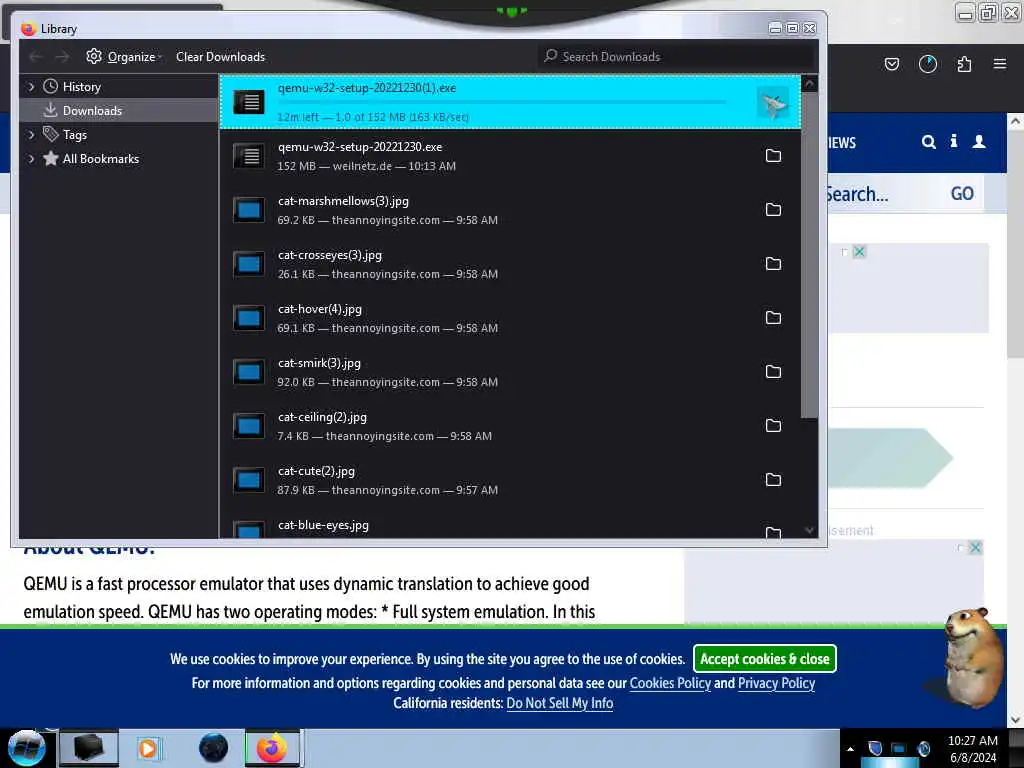Show cat-blue-eyes.jpg in folder
Viewport: 1024px width, 768px height.
click(x=773, y=532)
